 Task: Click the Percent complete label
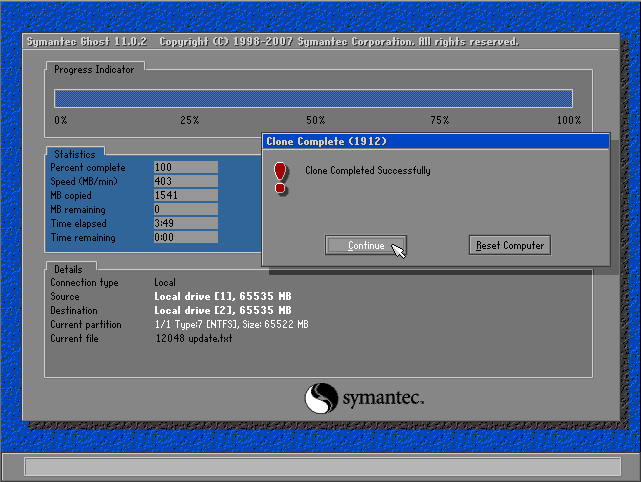point(88,168)
